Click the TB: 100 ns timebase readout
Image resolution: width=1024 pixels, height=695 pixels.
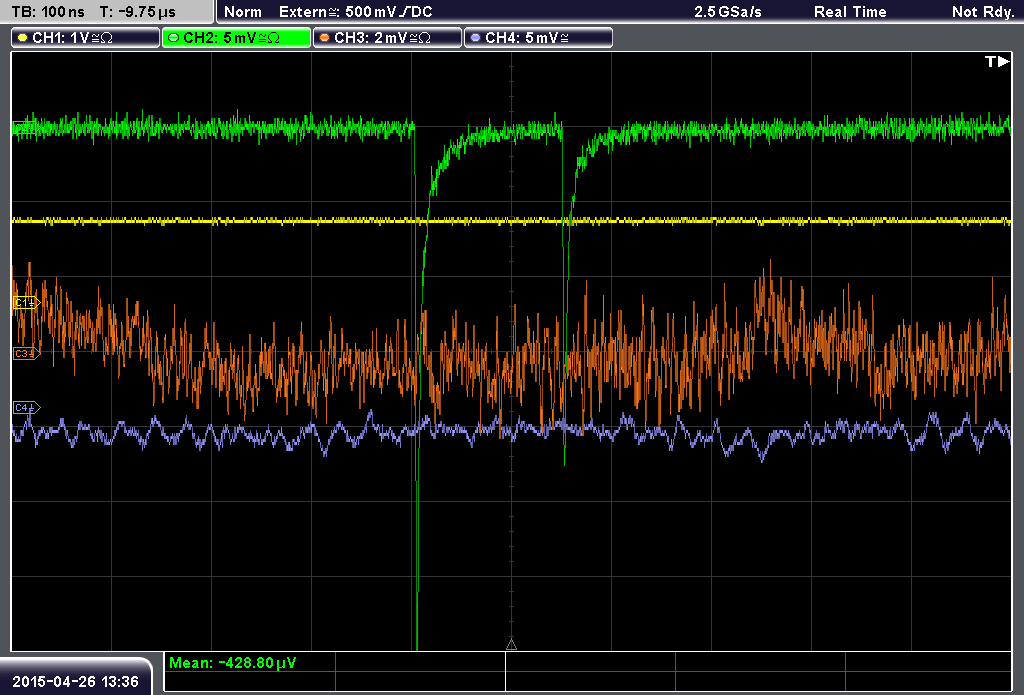tap(48, 12)
